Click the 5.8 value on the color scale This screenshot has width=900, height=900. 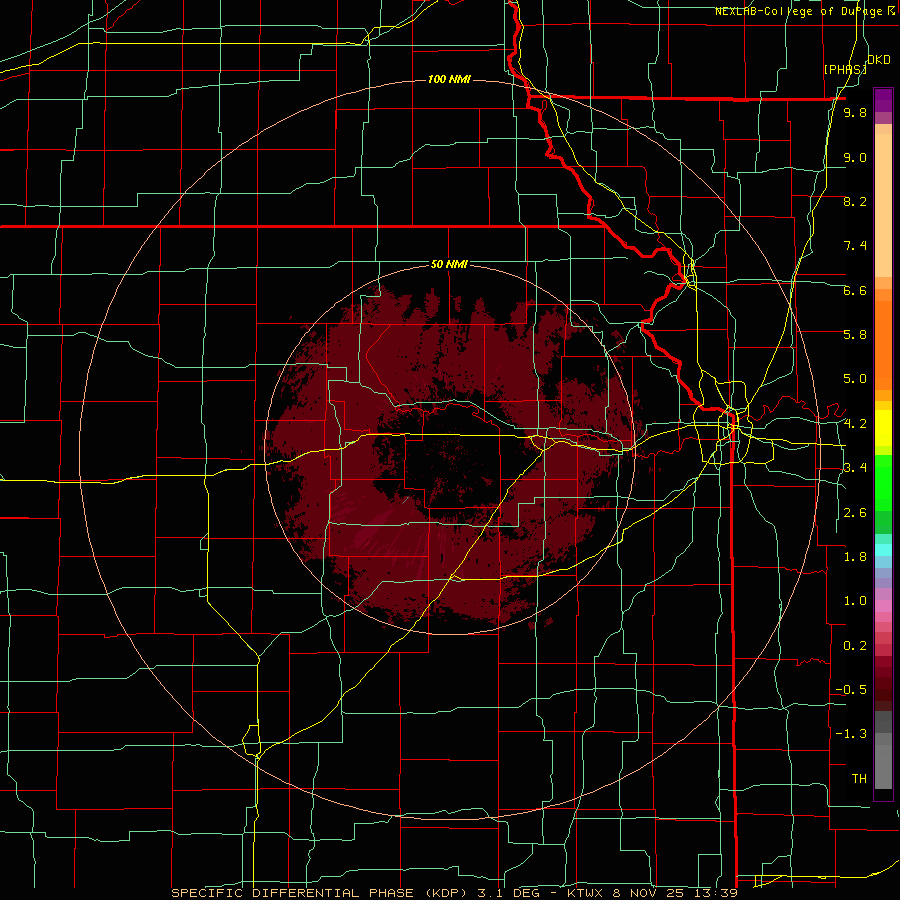click(x=855, y=335)
